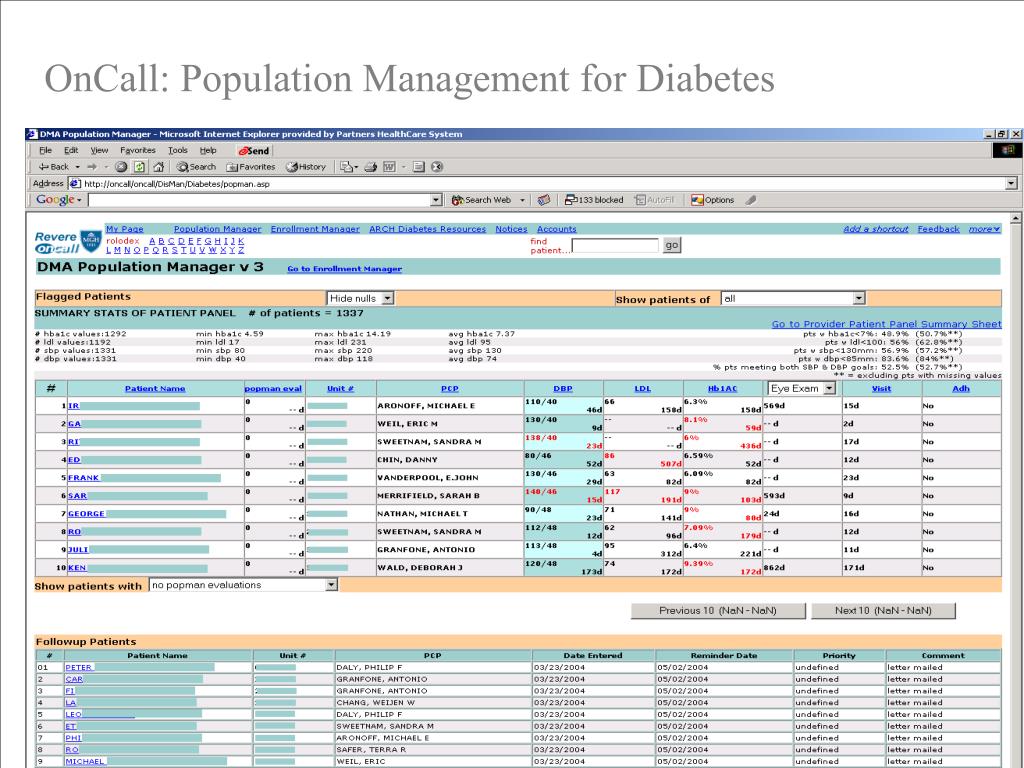This screenshot has width=1024, height=768.
Task: Open the File menu
Action: click(x=45, y=151)
